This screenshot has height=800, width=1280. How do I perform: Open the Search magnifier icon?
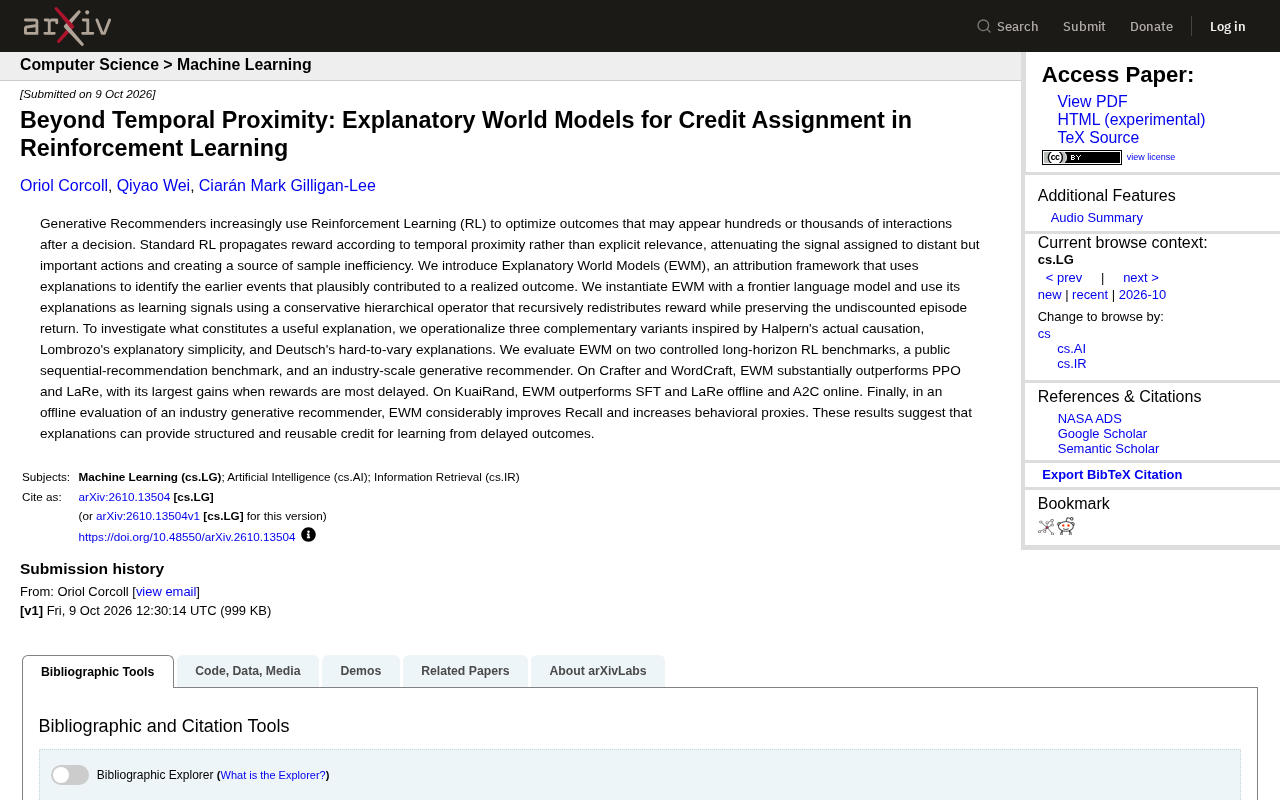pos(984,26)
